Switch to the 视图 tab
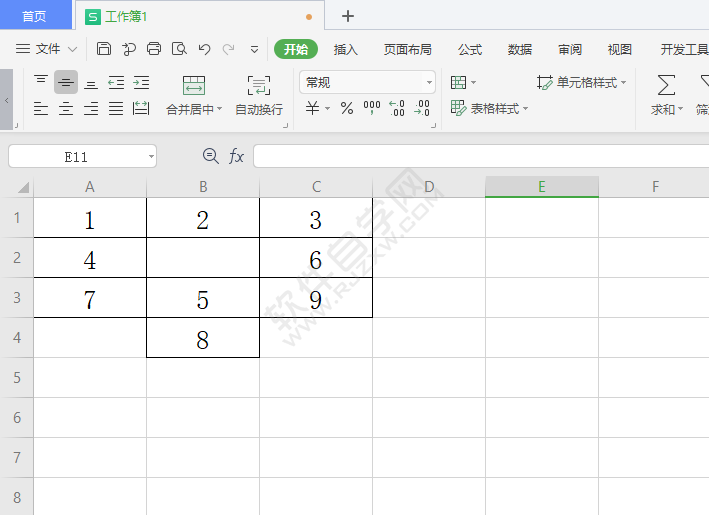 pyautogui.click(x=619, y=49)
